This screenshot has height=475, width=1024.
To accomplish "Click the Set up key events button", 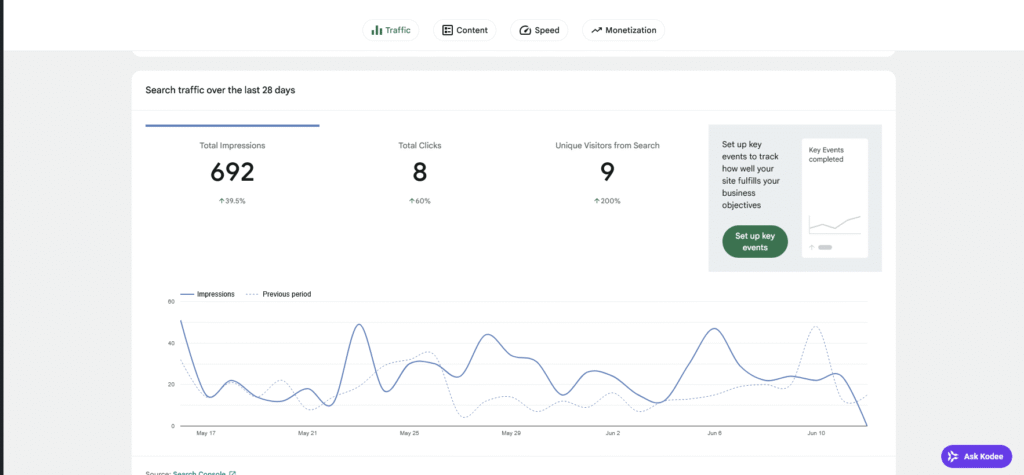I will tap(755, 242).
